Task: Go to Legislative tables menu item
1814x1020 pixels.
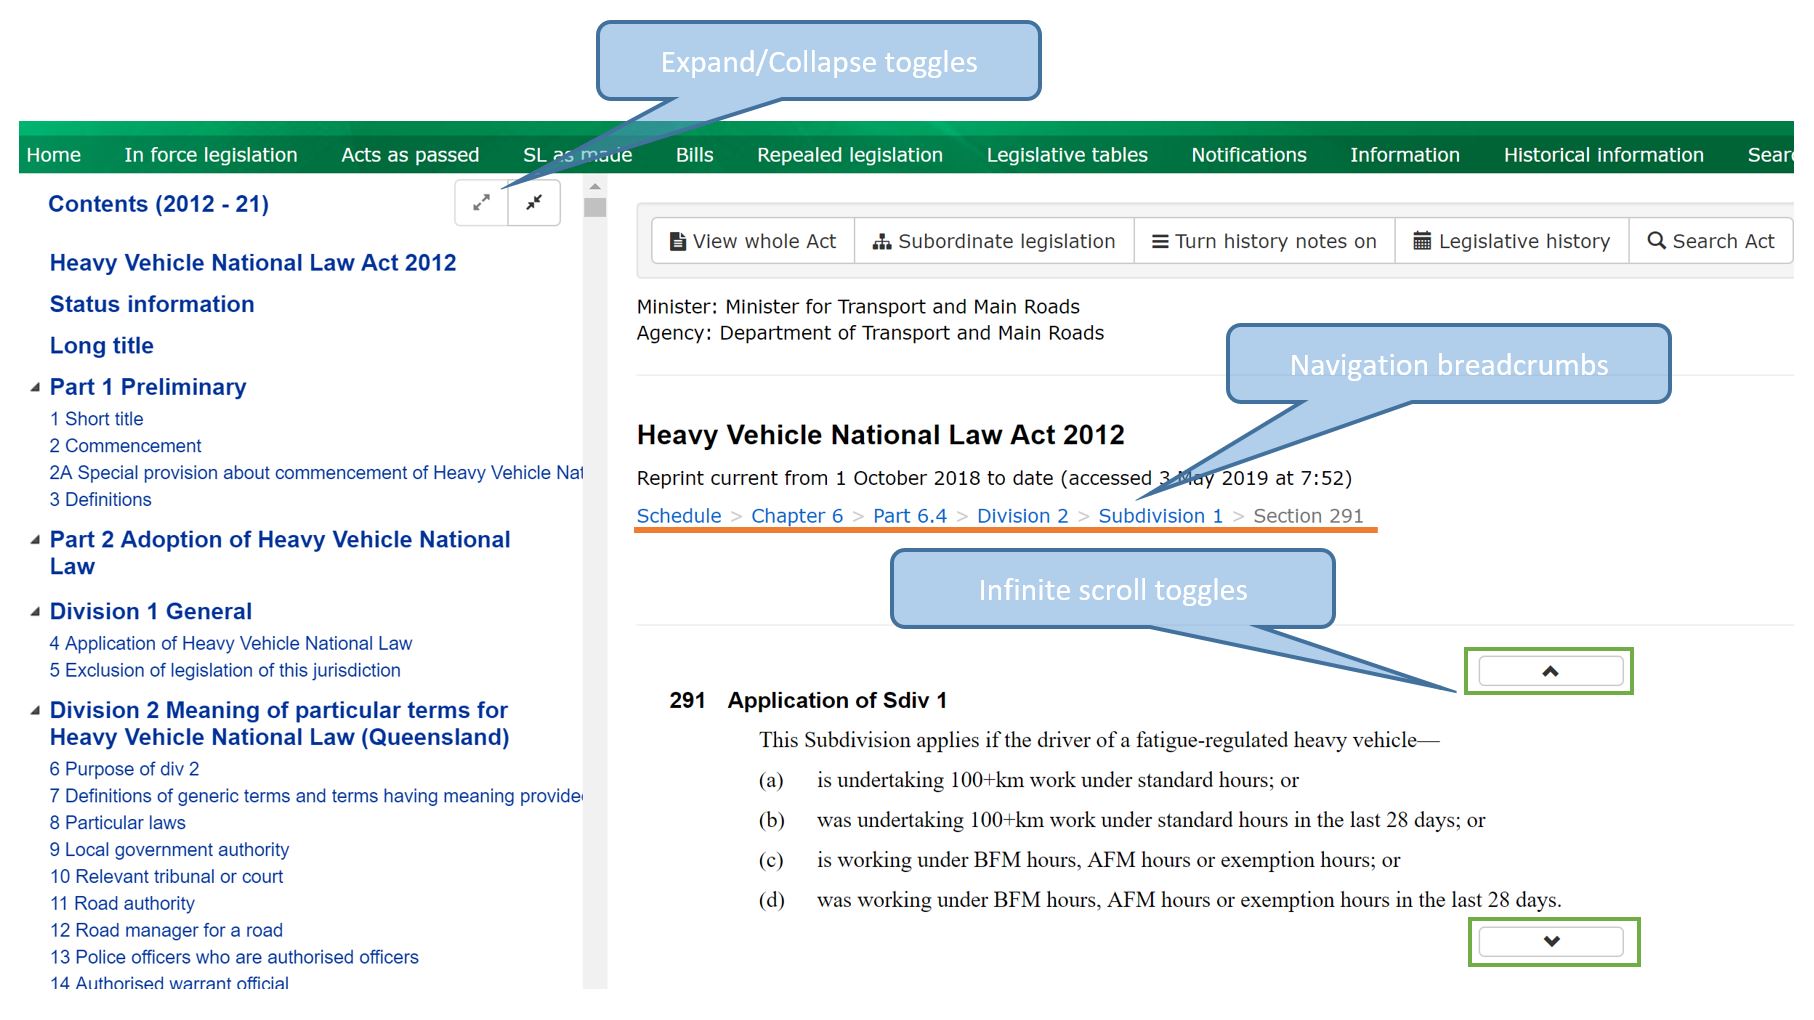Action: [x=1067, y=155]
